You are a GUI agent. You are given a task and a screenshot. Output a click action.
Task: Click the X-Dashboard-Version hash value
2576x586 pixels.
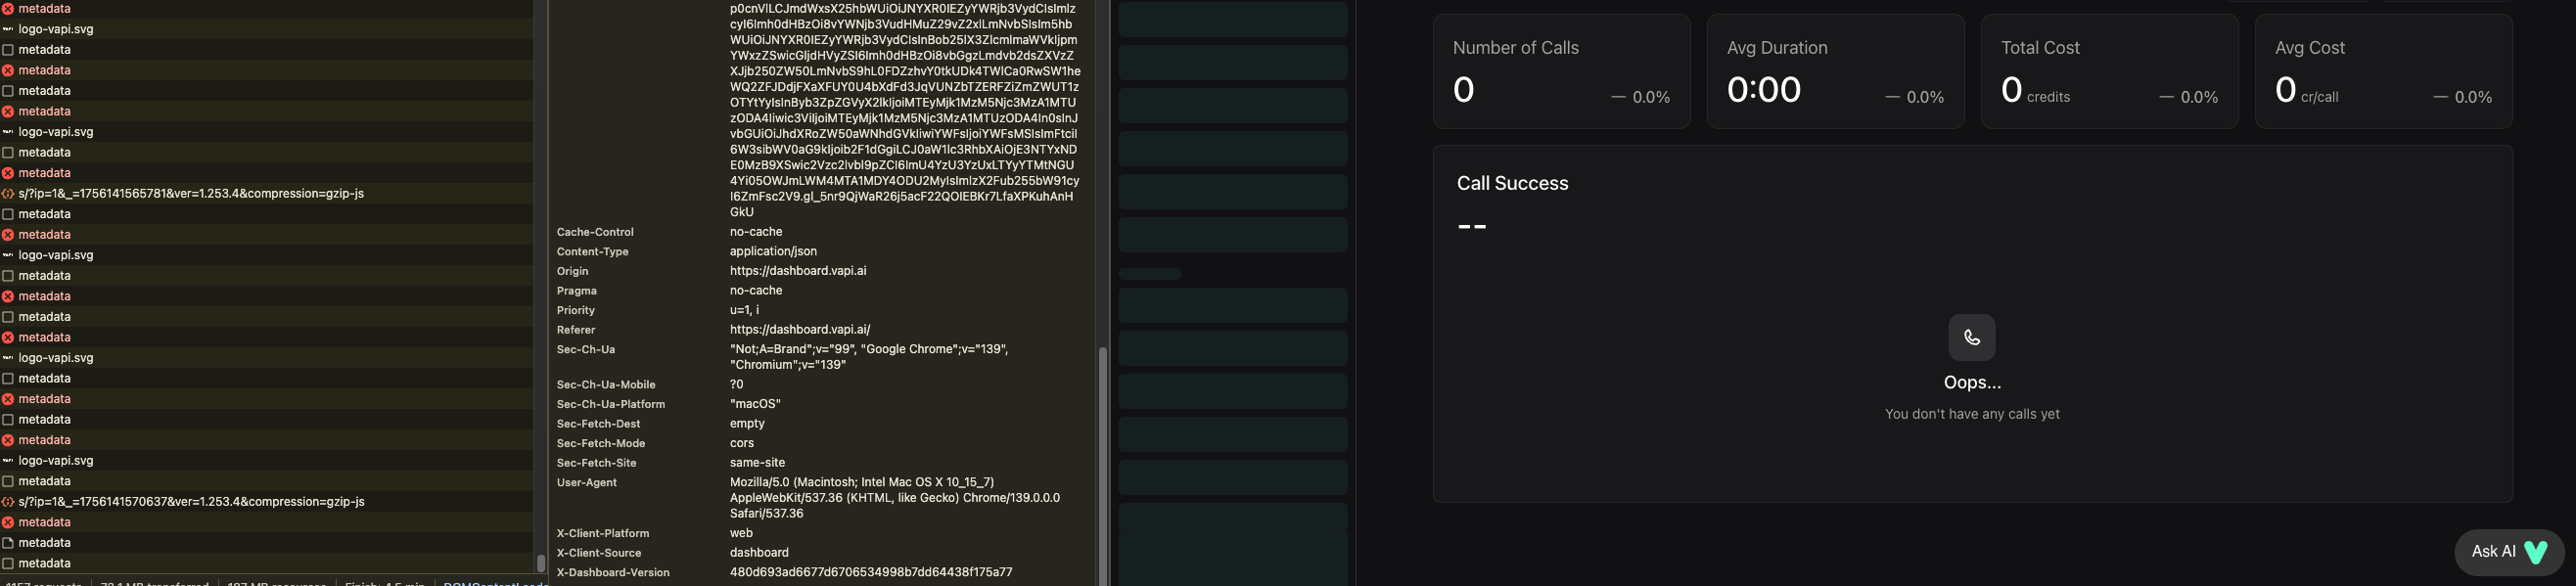871,573
